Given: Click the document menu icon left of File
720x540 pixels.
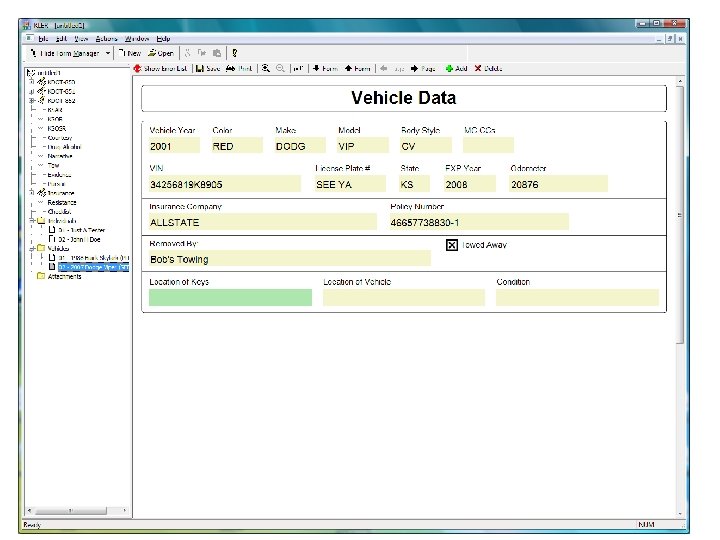Looking at the screenshot, I should (x=29, y=38).
